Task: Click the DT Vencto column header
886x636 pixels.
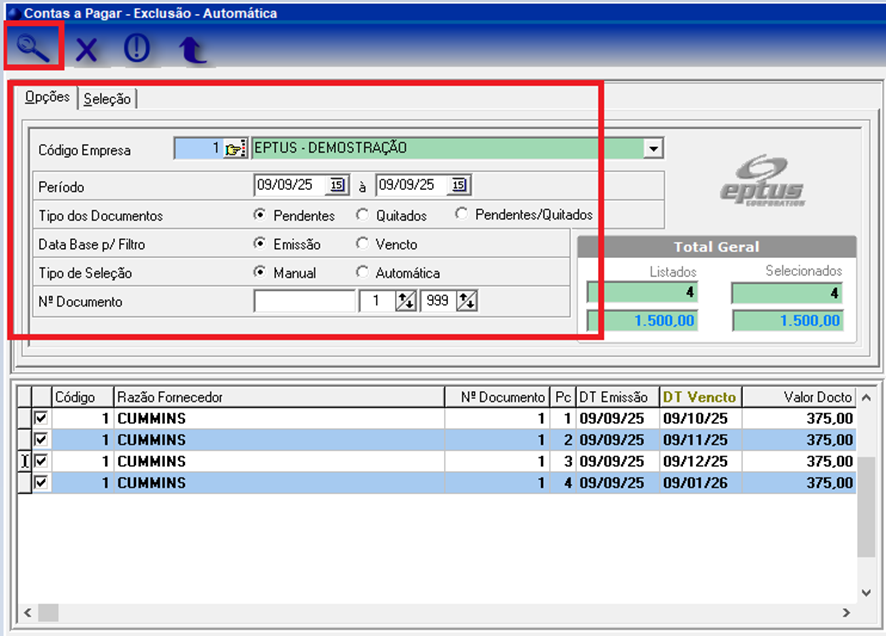Action: pyautogui.click(x=698, y=397)
